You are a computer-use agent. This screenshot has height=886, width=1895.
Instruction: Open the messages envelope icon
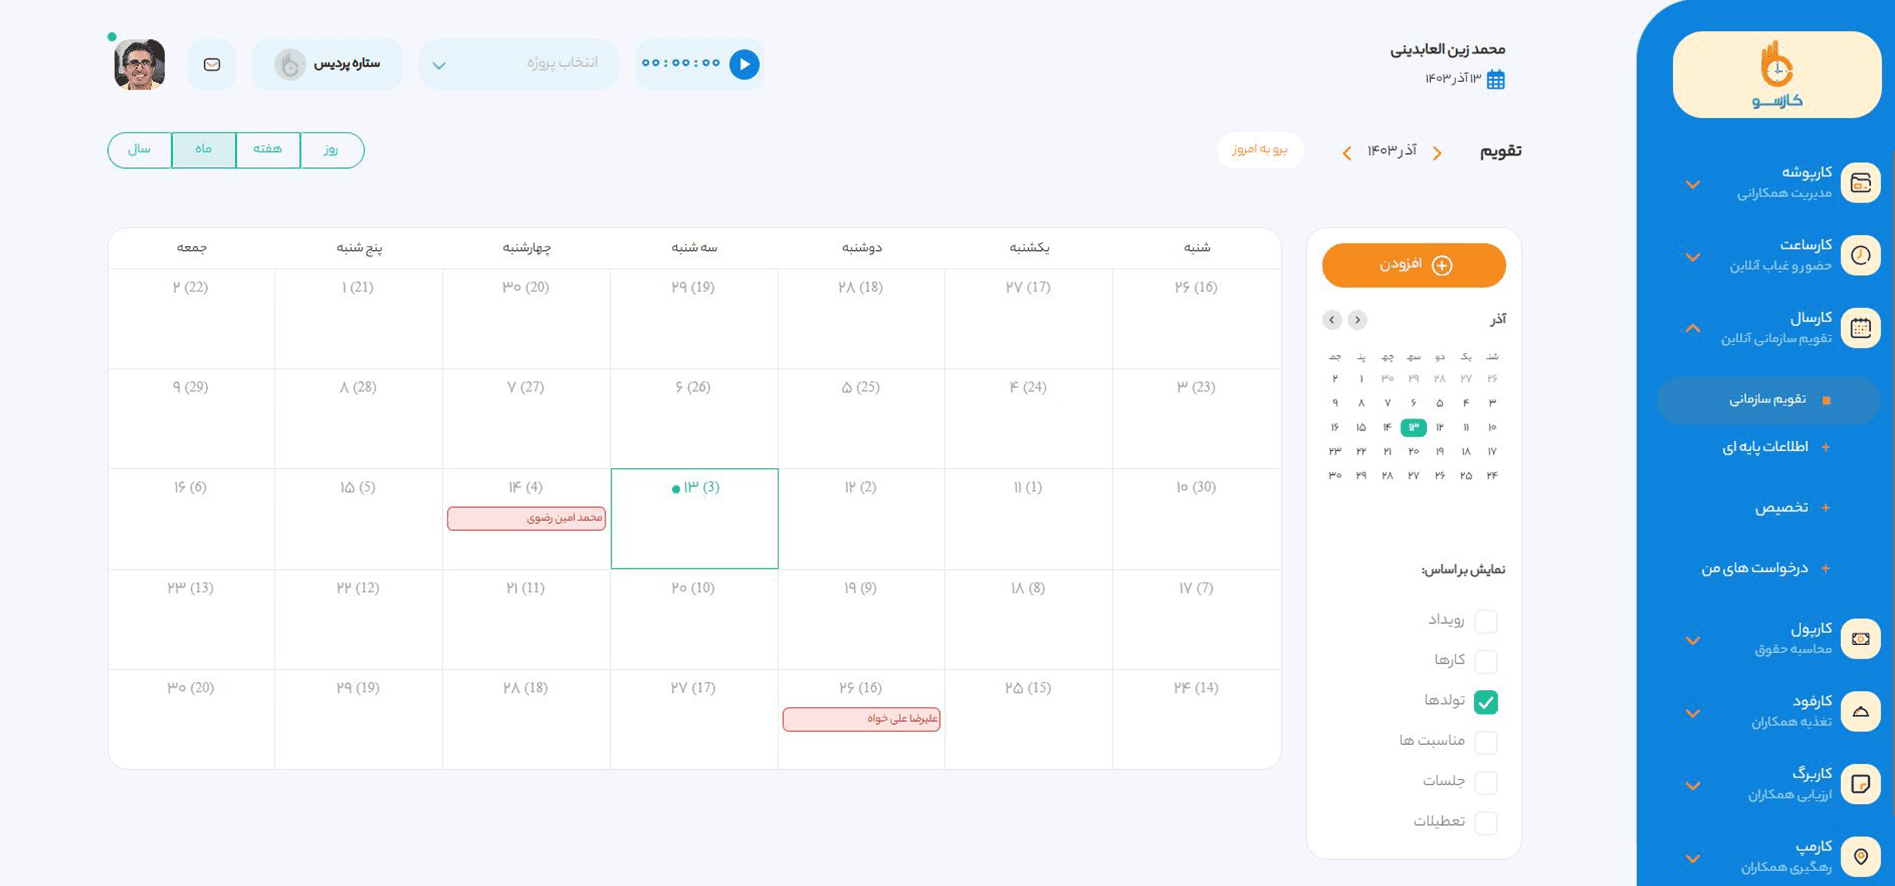coord(212,64)
